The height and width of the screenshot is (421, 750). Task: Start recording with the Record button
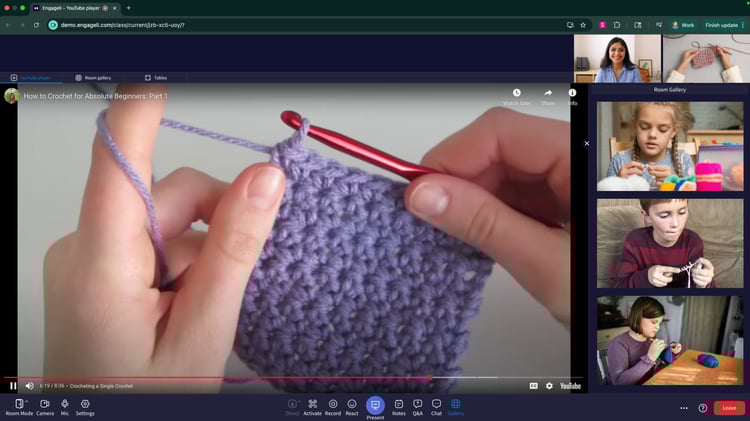(333, 405)
